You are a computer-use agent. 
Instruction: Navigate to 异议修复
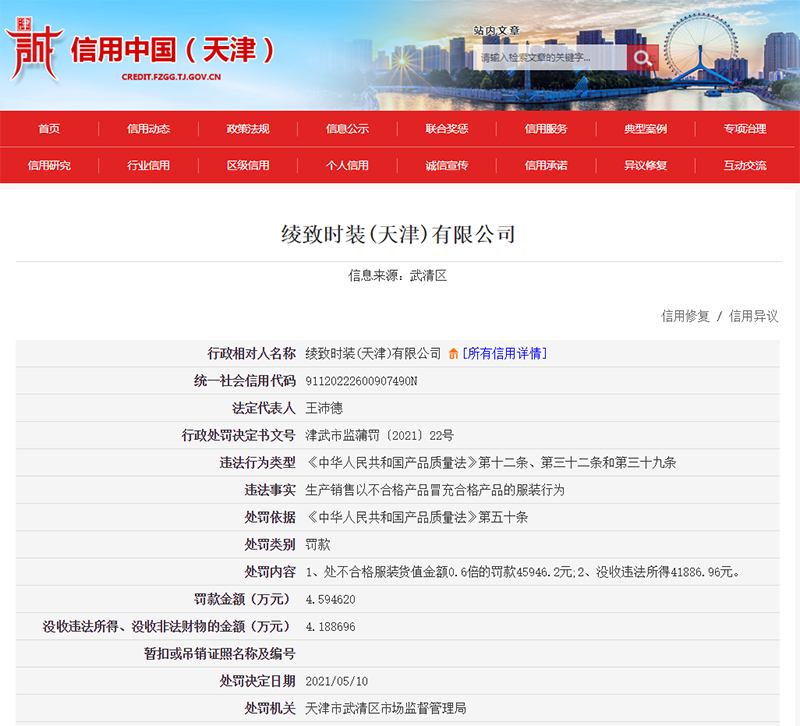pos(645,166)
